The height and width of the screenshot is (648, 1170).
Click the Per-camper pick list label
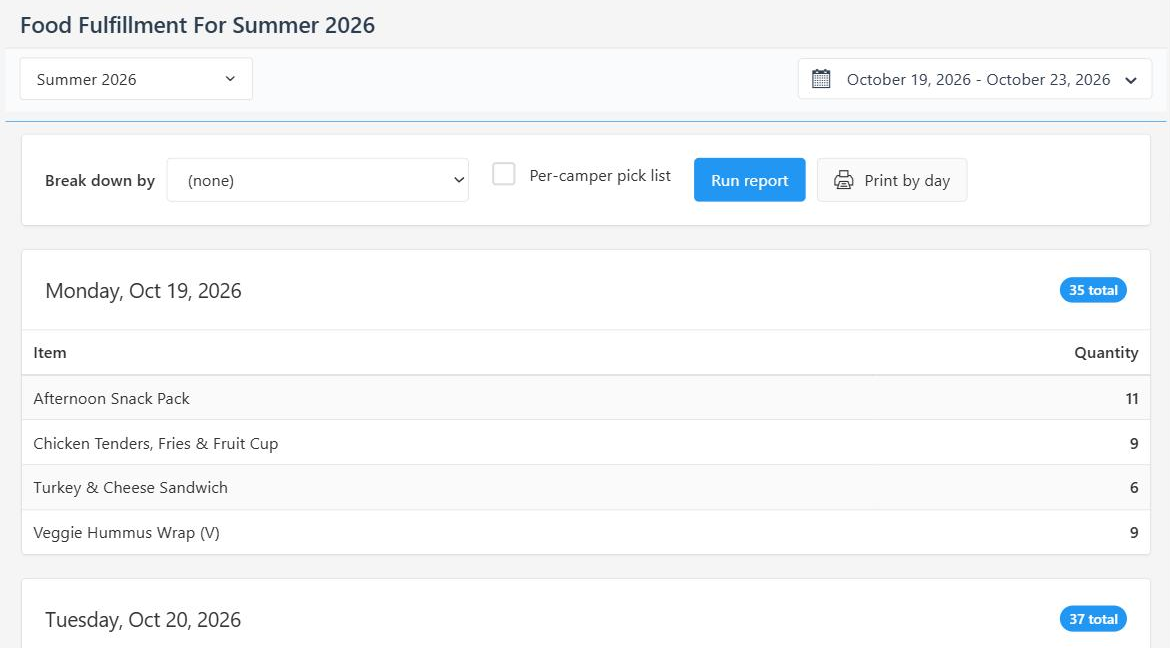600,175
